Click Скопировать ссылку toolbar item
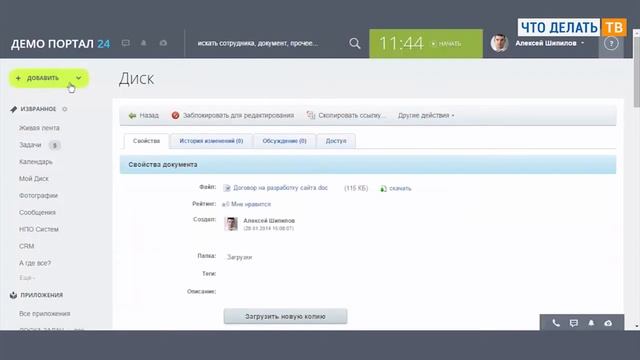The height and width of the screenshot is (360, 640). pyautogui.click(x=346, y=116)
